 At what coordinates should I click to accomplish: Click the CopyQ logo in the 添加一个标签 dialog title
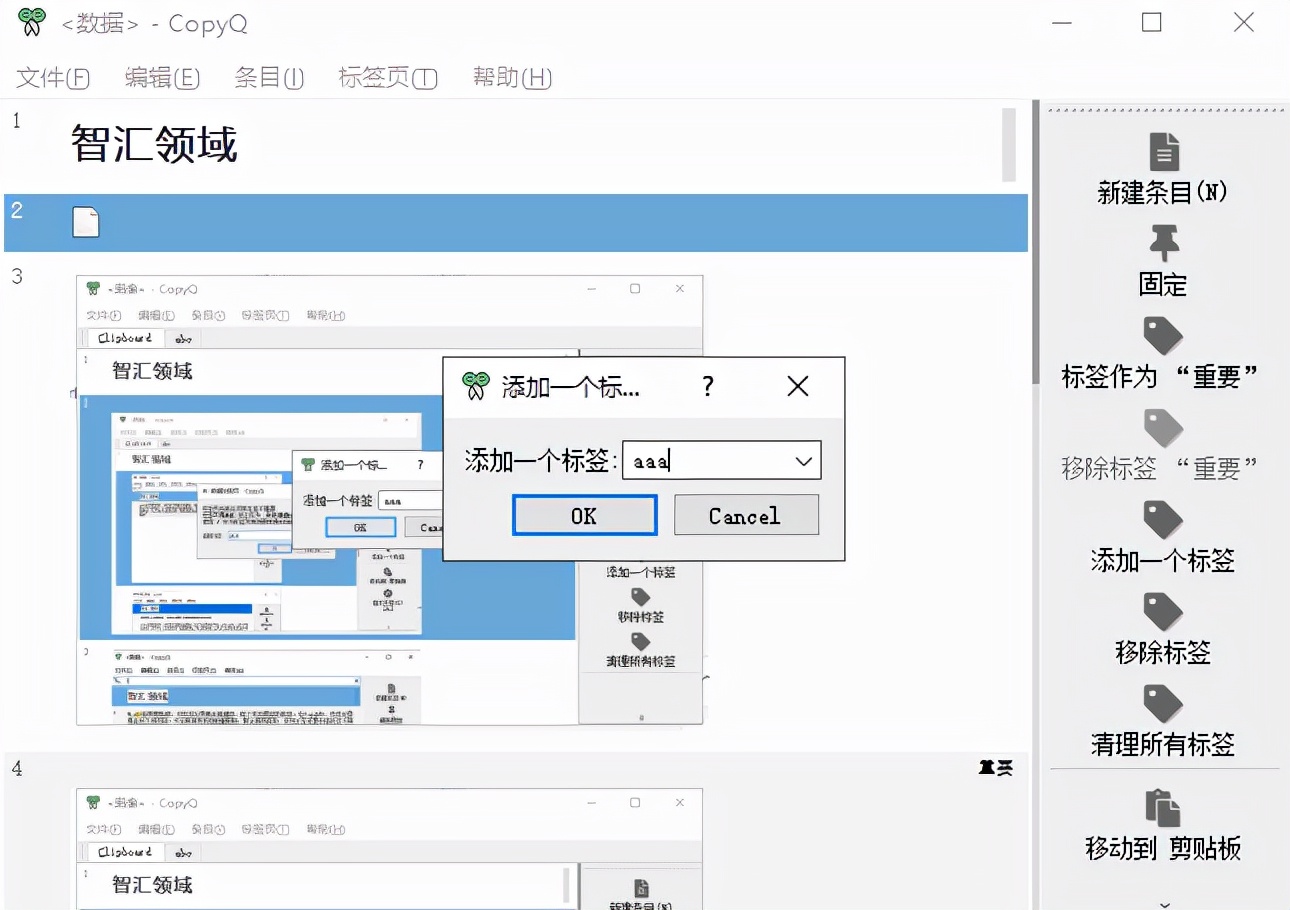point(475,386)
